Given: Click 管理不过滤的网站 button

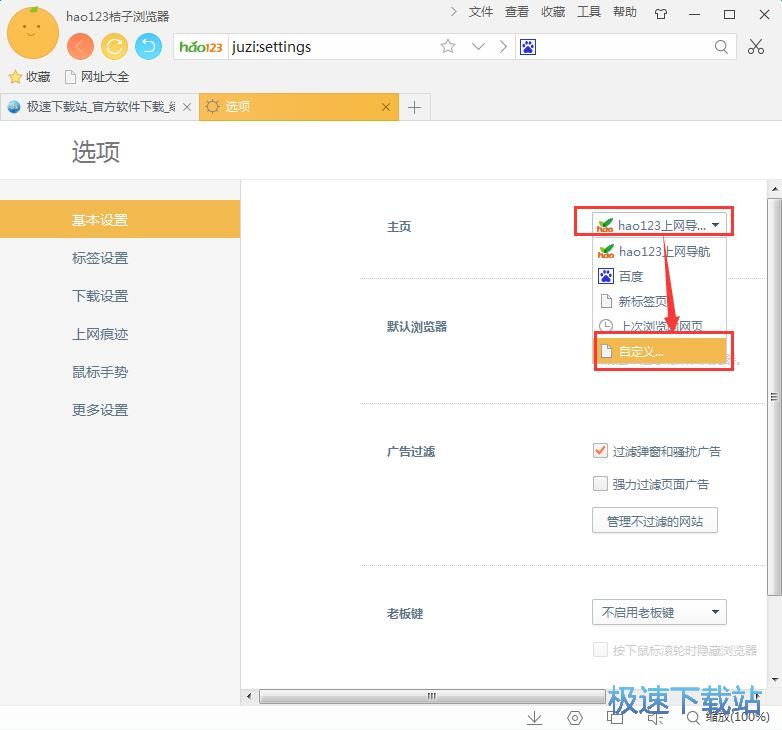Looking at the screenshot, I should pyautogui.click(x=655, y=521).
